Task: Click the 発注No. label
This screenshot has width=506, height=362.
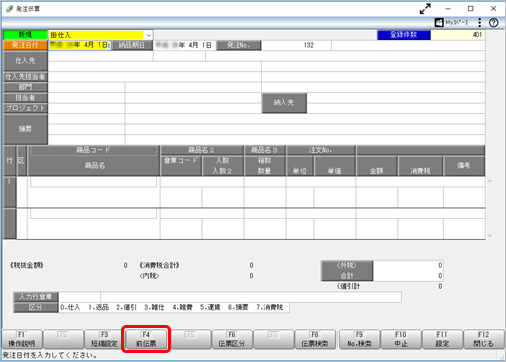Action: coord(239,45)
